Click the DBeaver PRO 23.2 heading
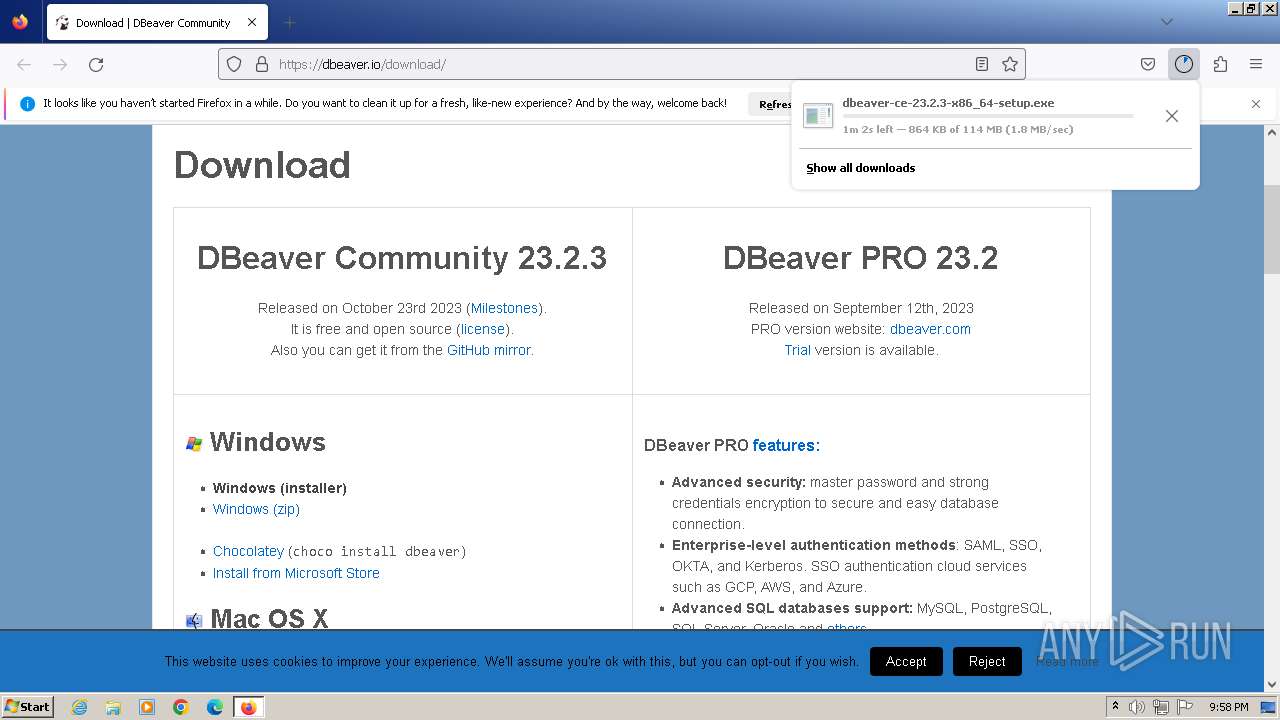 tap(861, 258)
